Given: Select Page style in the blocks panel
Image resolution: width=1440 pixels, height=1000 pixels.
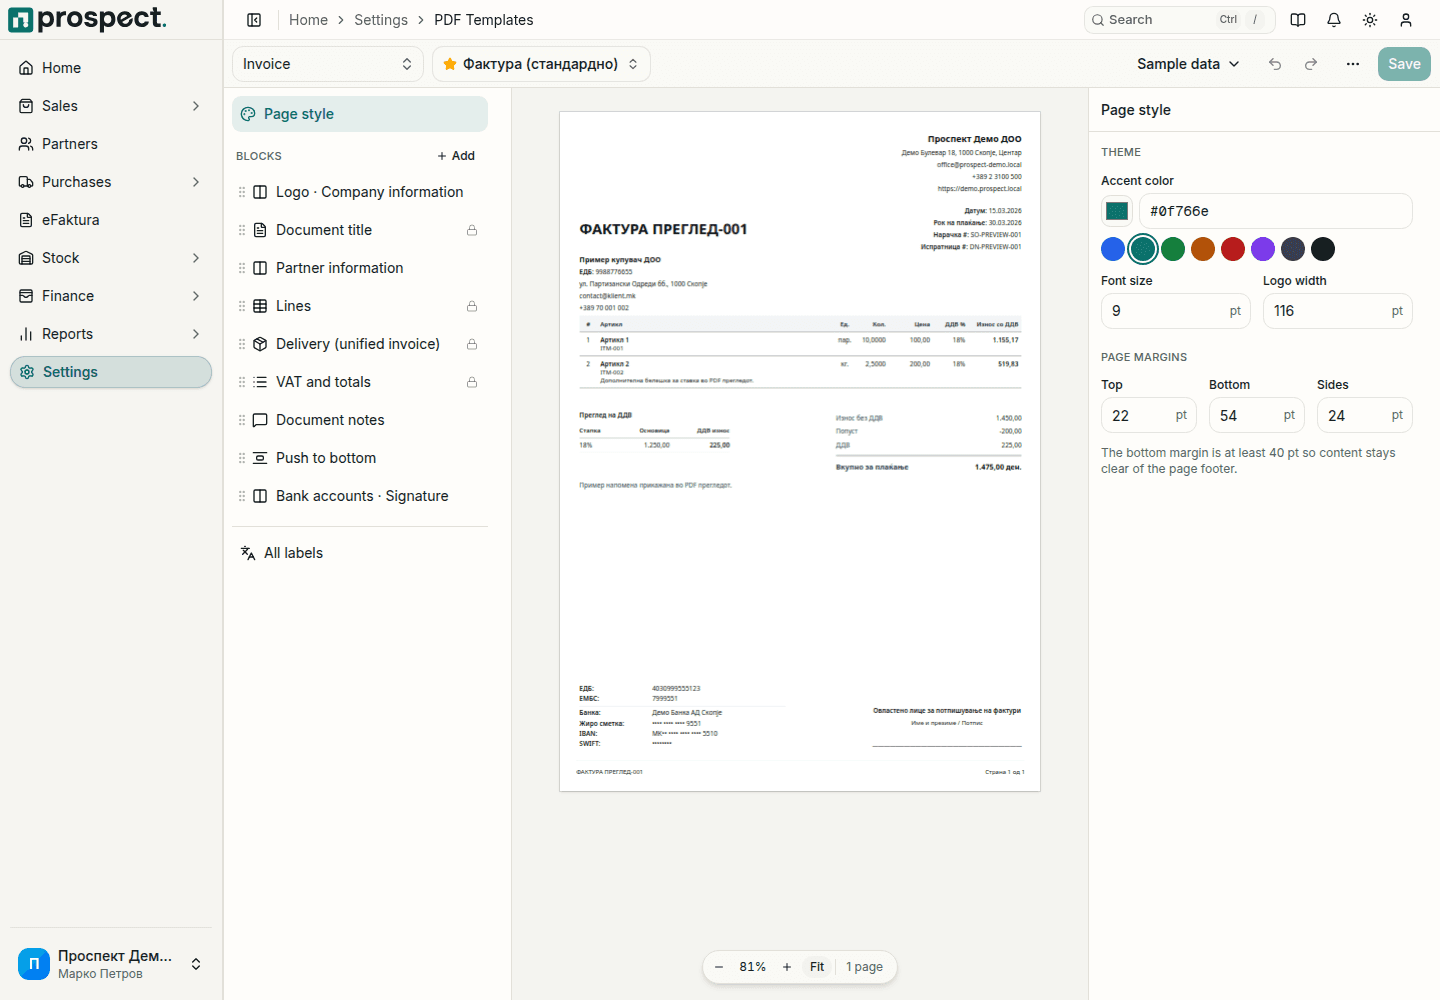Looking at the screenshot, I should [360, 114].
